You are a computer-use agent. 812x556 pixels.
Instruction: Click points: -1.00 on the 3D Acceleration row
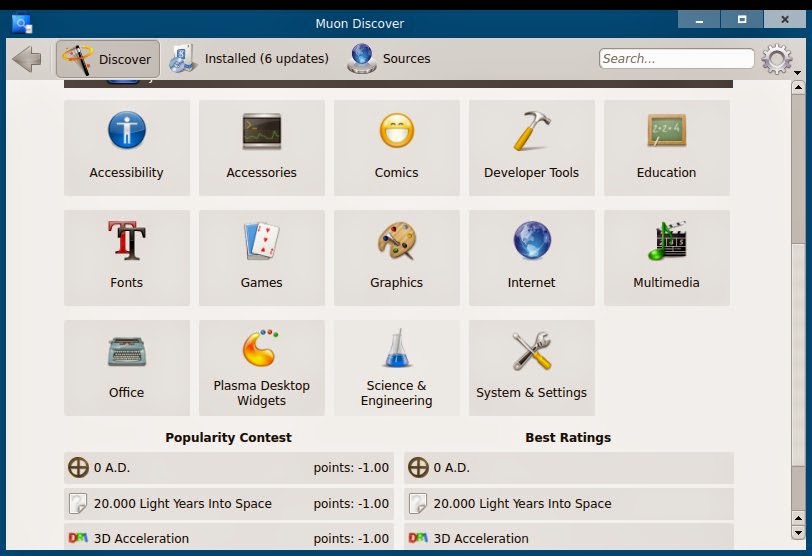click(351, 538)
